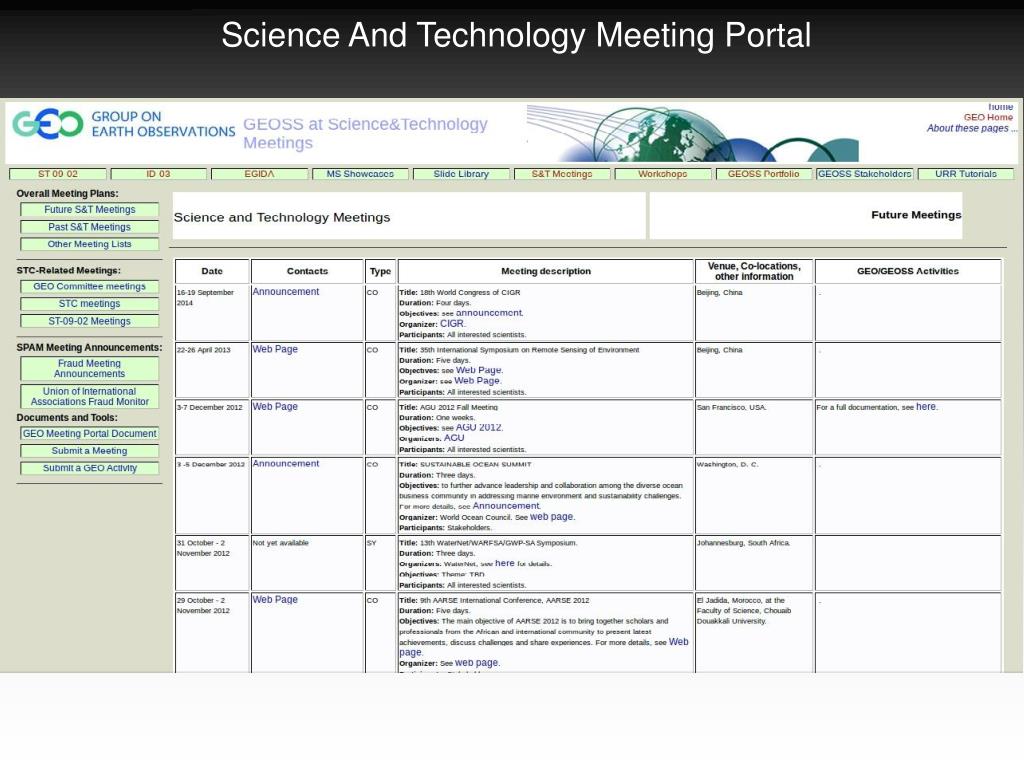Open Announcement link in Ocean Summit objectives
Image resolution: width=1024 pixels, height=768 pixels.
(x=506, y=505)
